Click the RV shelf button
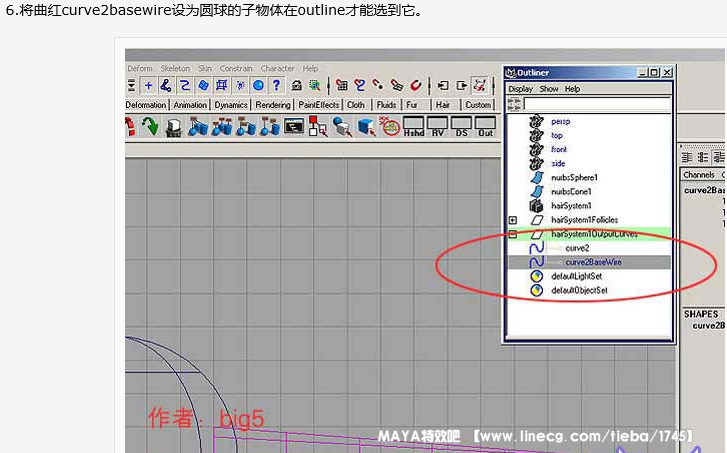 tap(438, 127)
